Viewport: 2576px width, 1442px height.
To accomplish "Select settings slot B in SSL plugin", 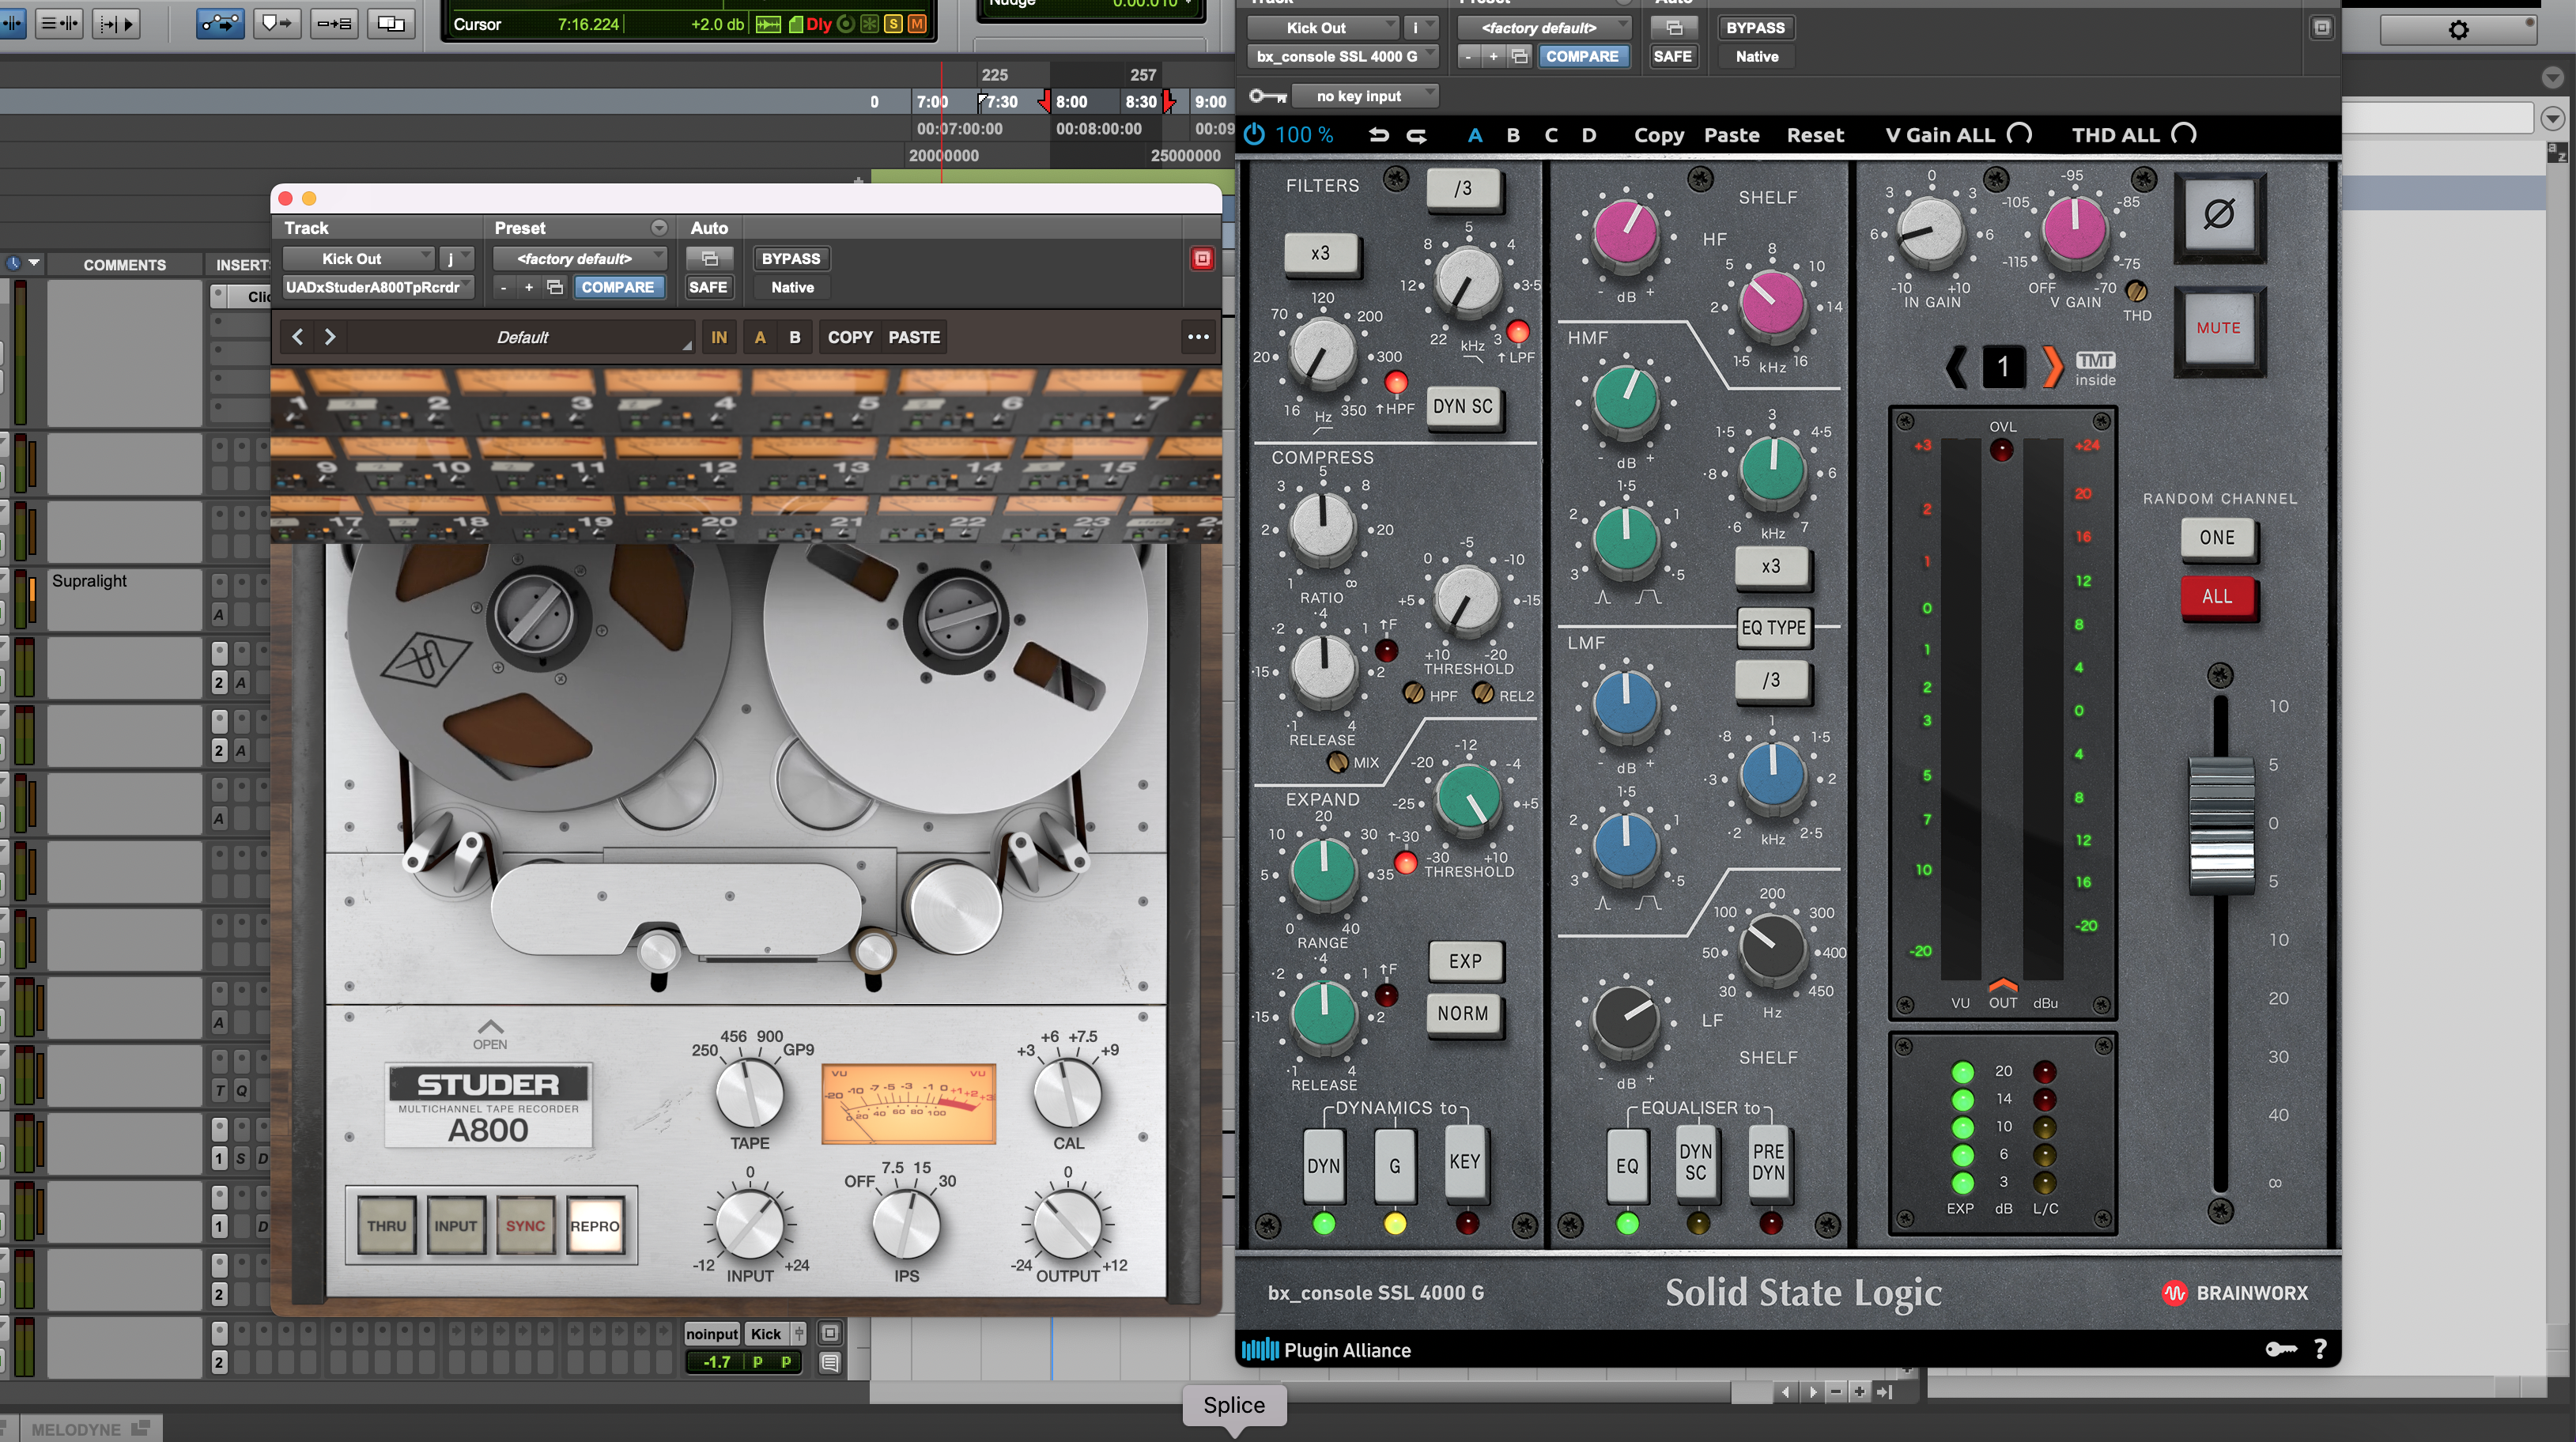I will (x=1512, y=135).
